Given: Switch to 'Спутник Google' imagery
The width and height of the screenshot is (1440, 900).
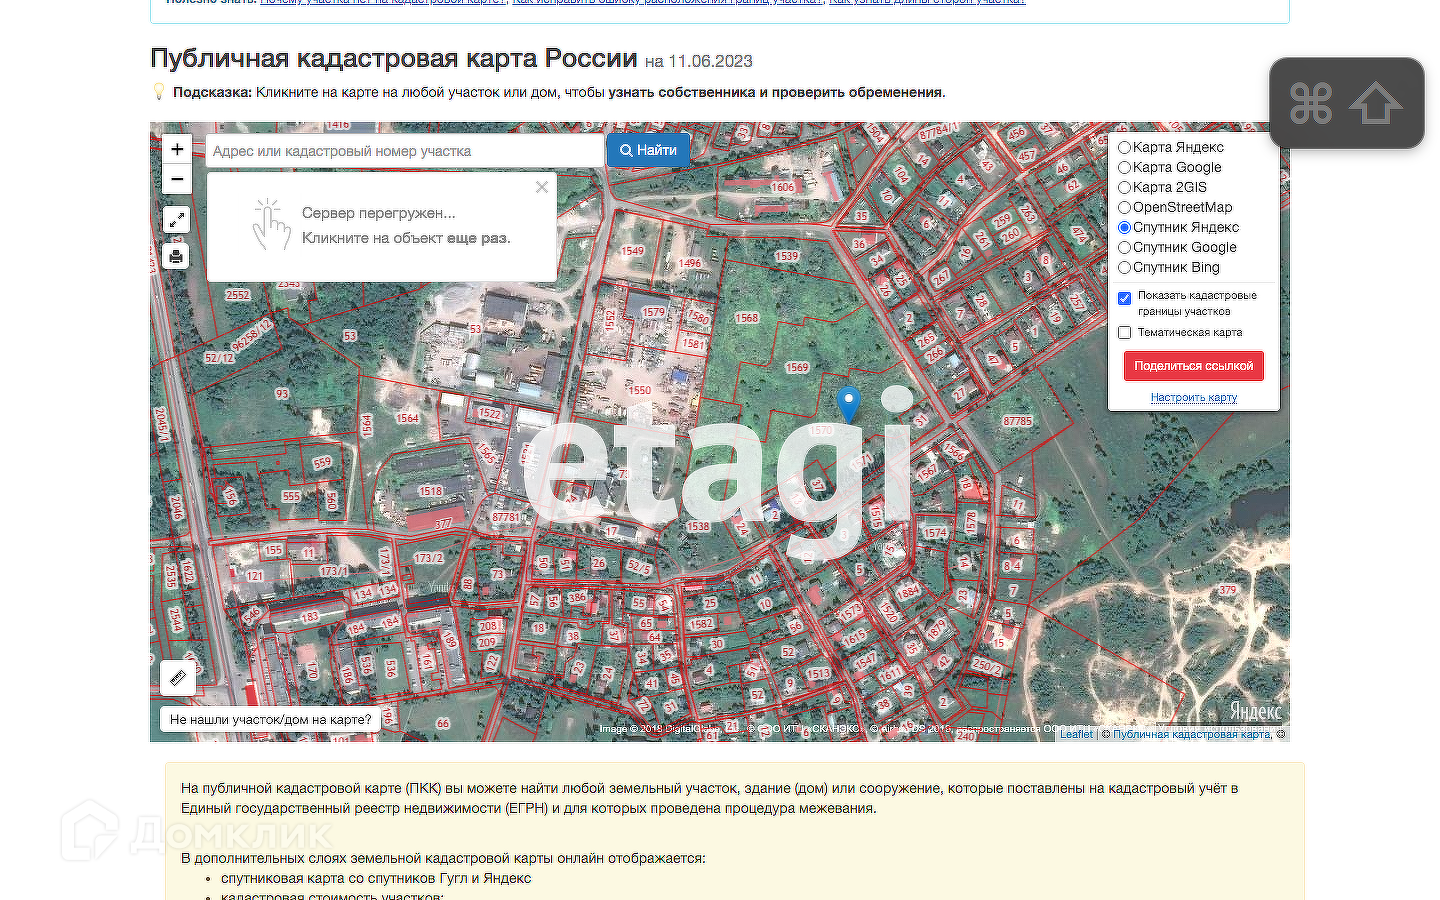Looking at the screenshot, I should coord(1125,248).
